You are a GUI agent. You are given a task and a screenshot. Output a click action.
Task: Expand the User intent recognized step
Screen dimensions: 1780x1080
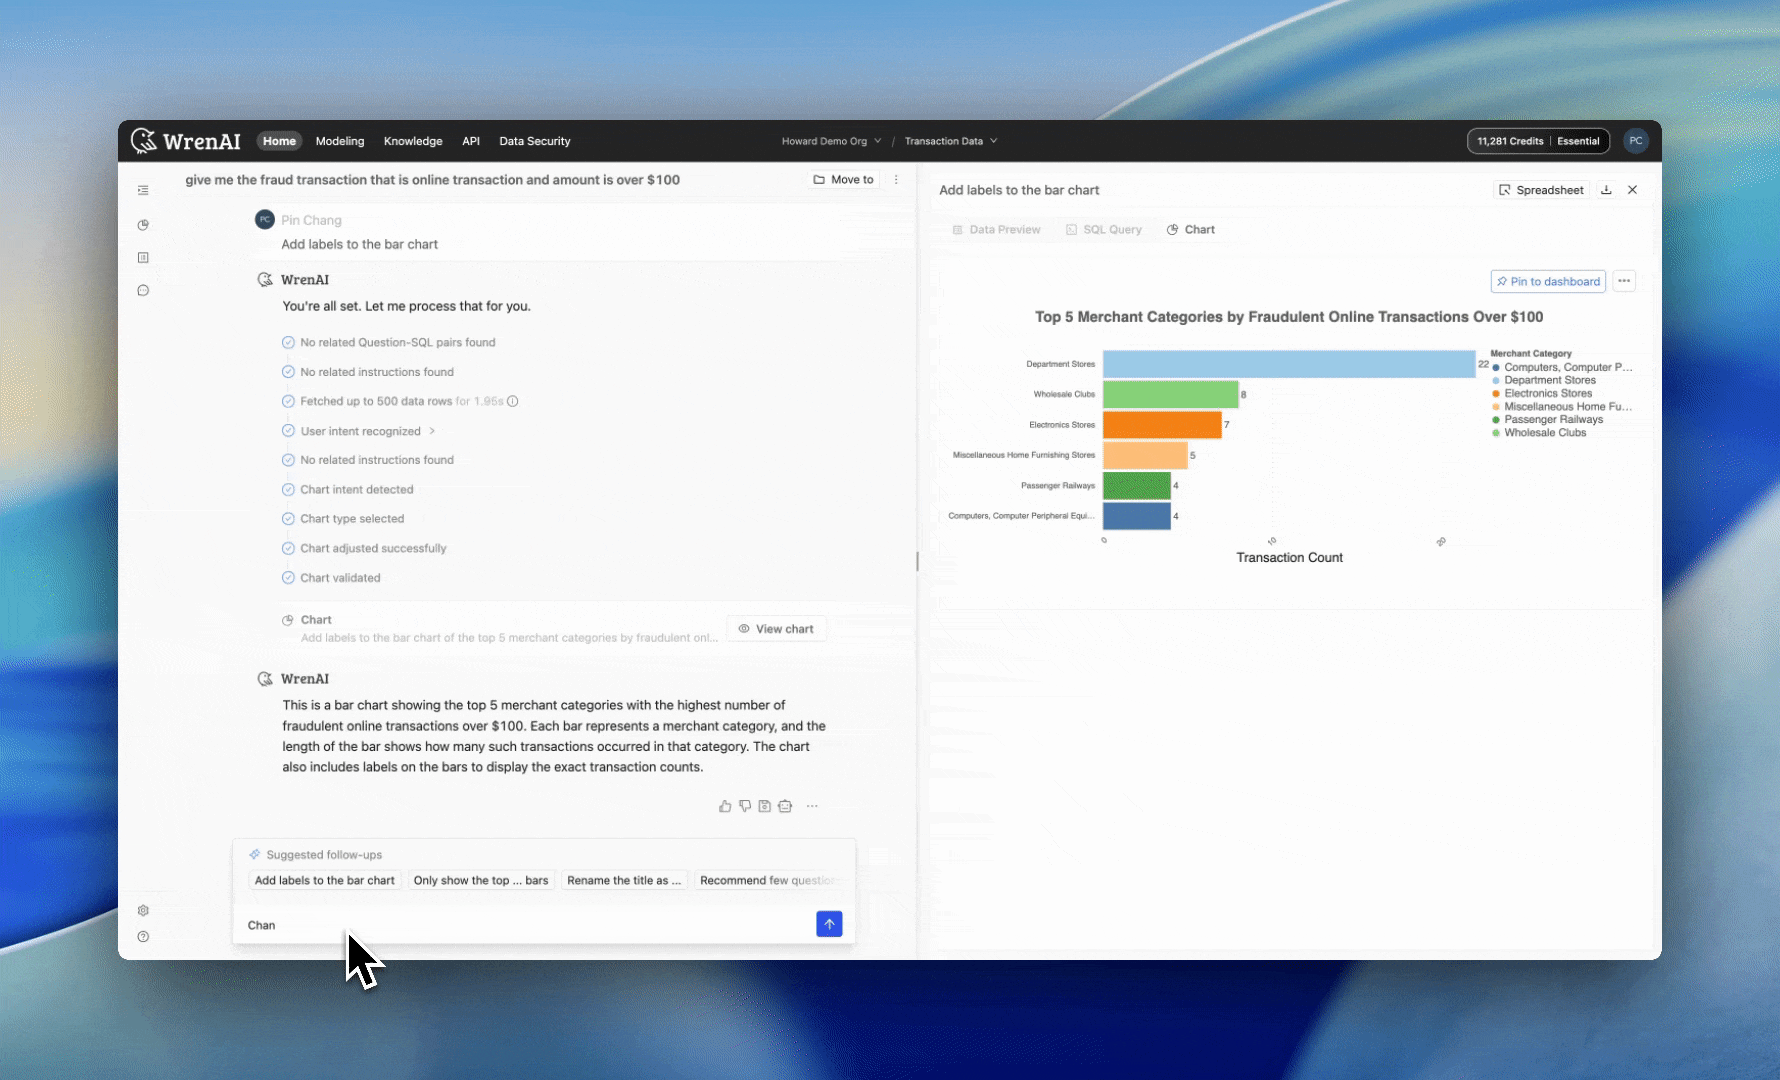pos(367,431)
